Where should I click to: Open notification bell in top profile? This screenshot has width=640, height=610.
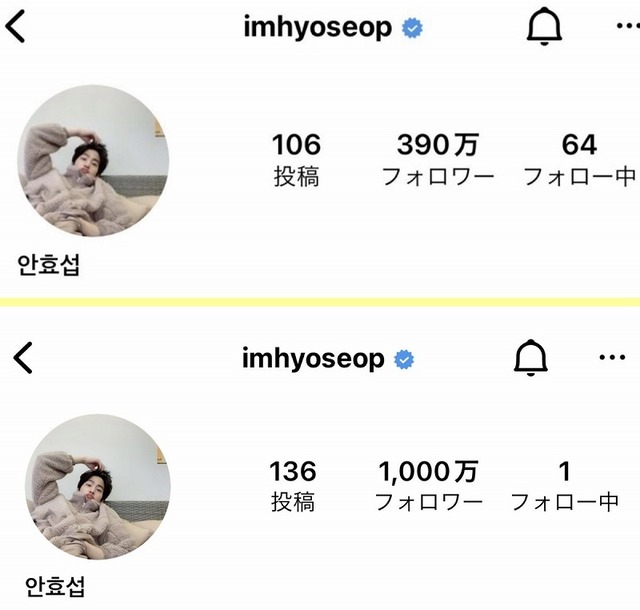pos(544,26)
